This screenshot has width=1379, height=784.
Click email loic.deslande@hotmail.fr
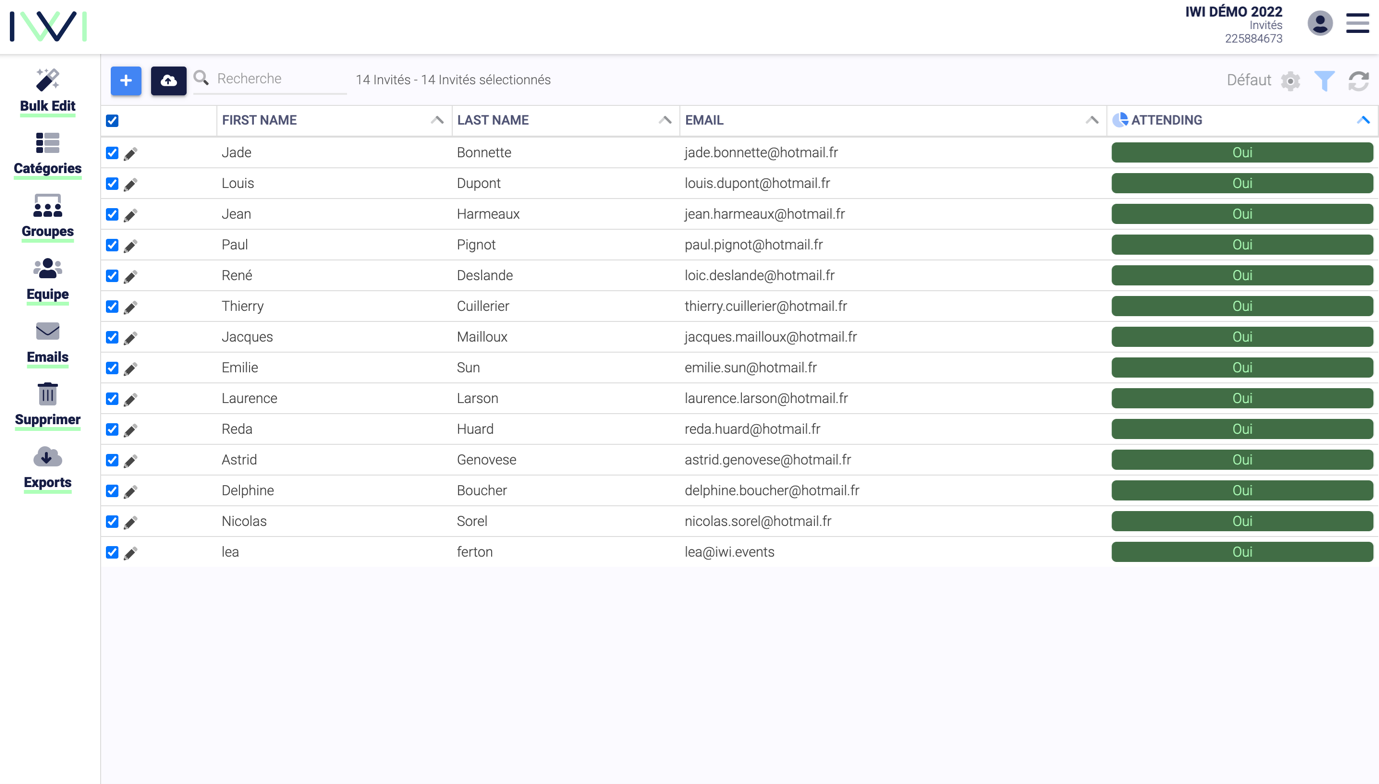(760, 275)
